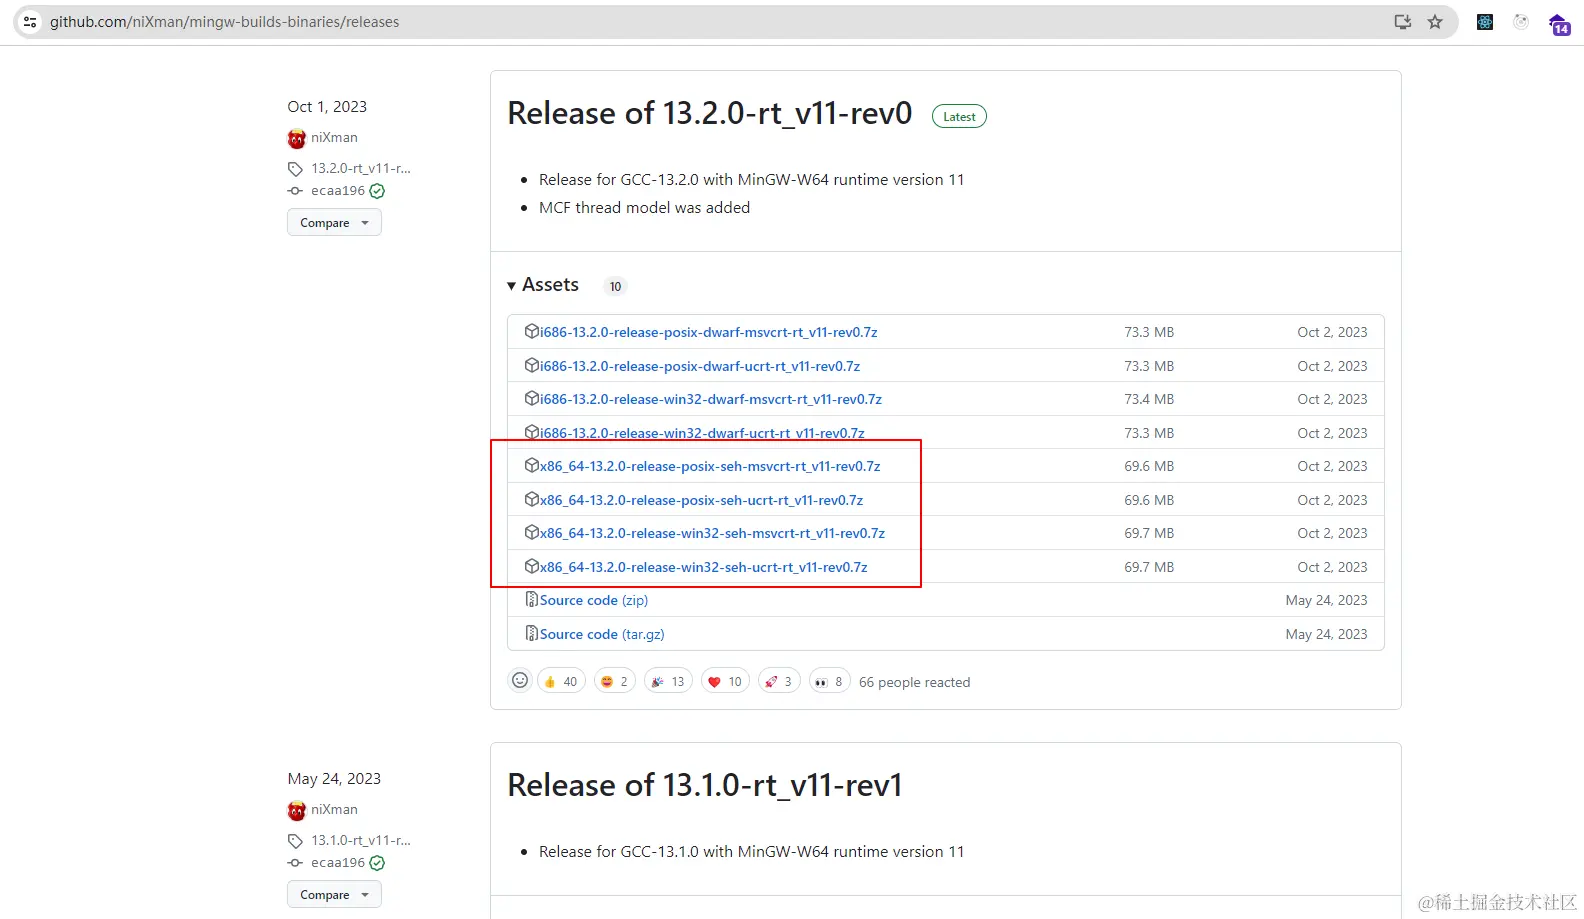This screenshot has width=1584, height=919.
Task: Download x86_64-13.2.0-release-posix-seh-msvcrt-rt_v11-rev0.7z
Action: [710, 466]
